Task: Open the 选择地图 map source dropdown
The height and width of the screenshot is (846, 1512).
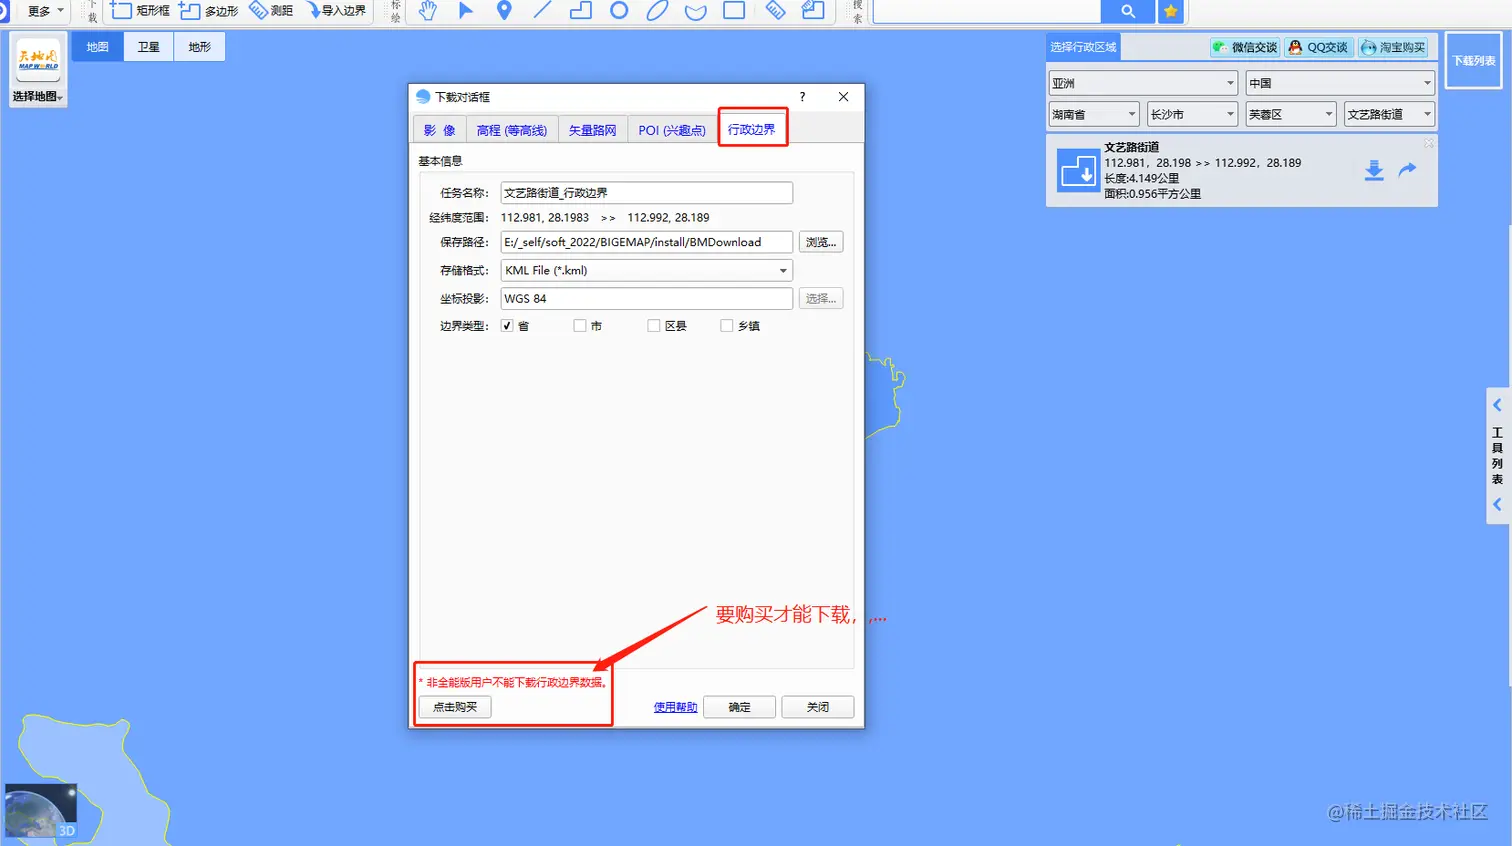Action: pos(38,97)
